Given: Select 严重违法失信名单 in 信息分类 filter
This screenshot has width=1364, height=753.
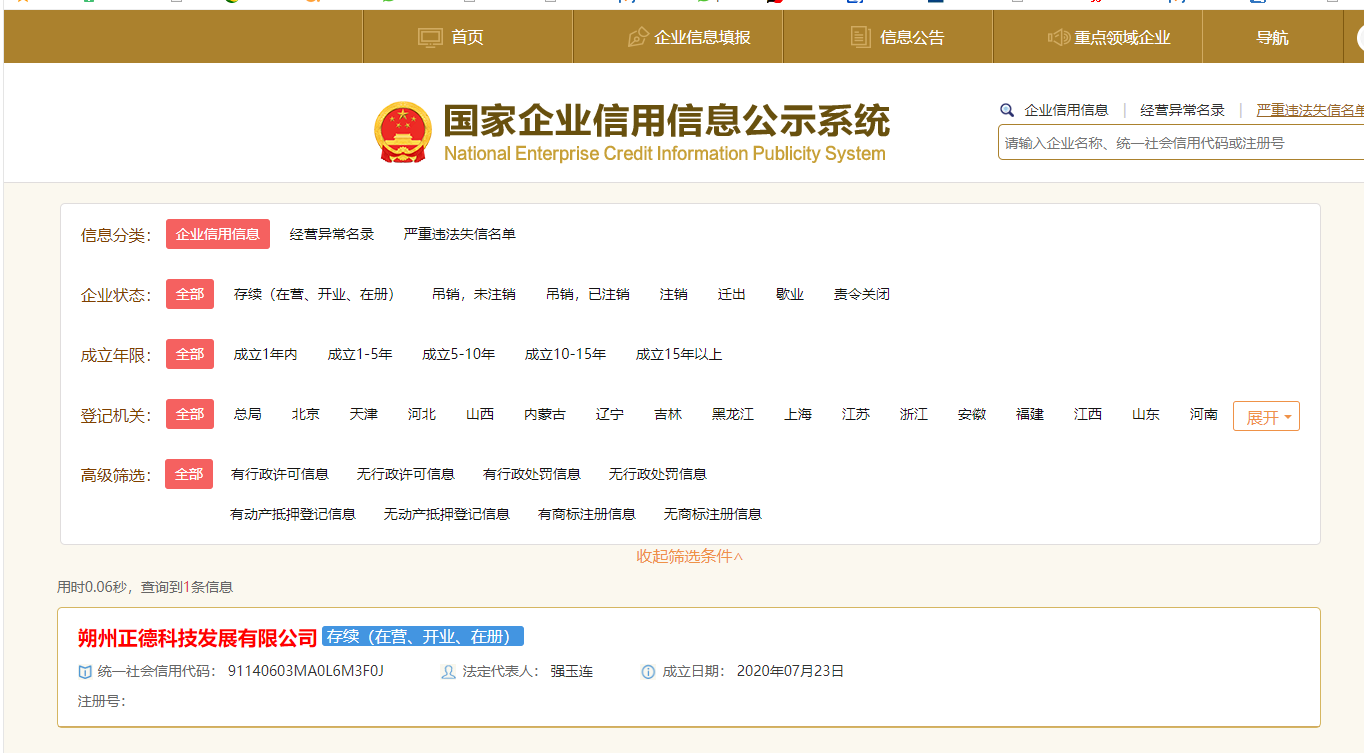Looking at the screenshot, I should click(460, 234).
